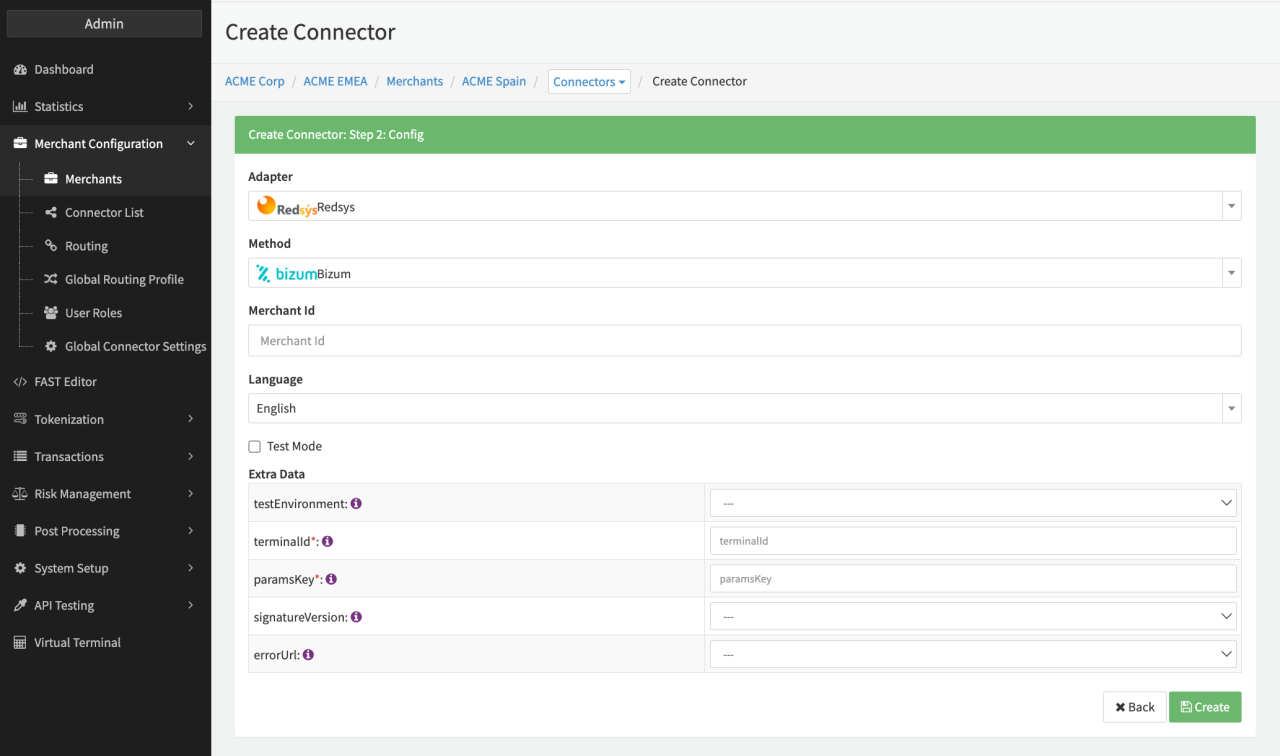The width and height of the screenshot is (1280, 756).
Task: Open the Dashboard from the sidebar icon
Action: [20, 70]
